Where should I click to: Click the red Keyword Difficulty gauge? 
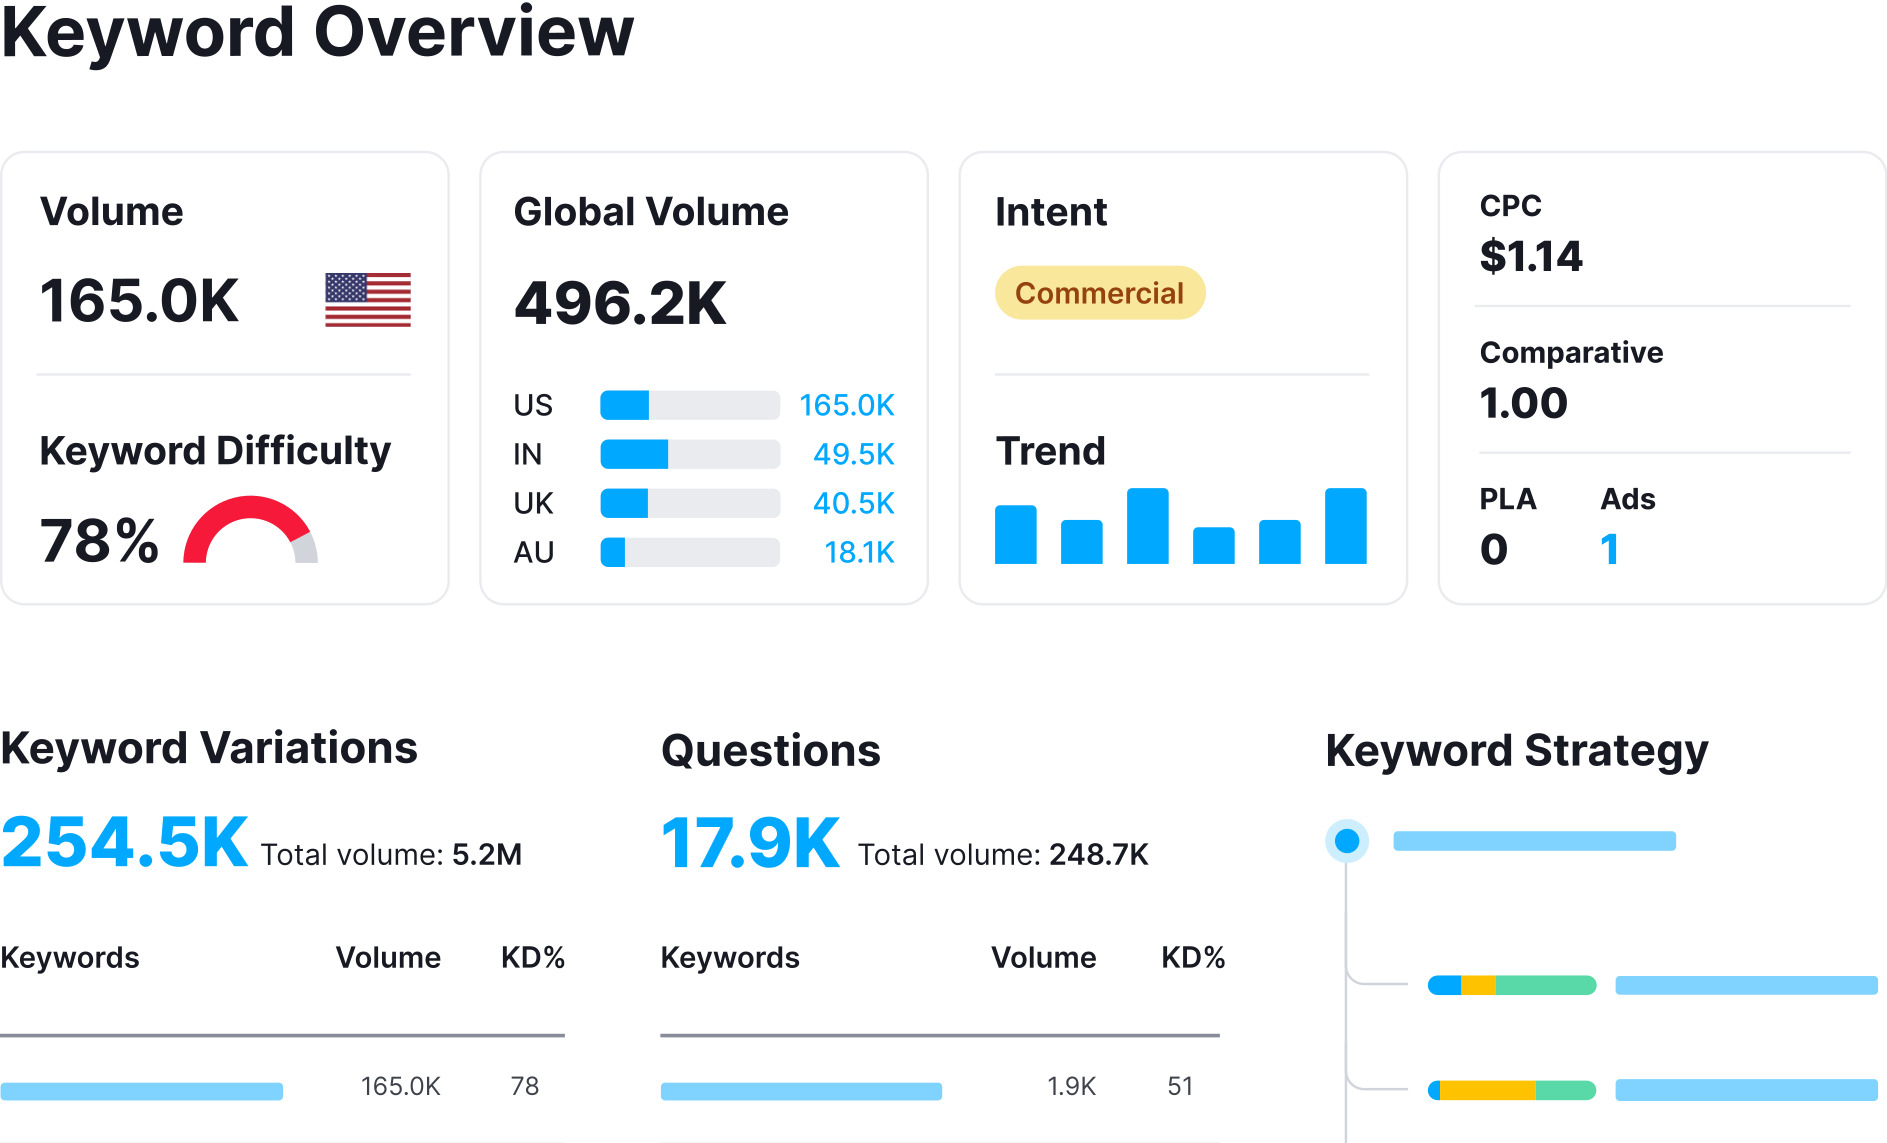pos(250,527)
